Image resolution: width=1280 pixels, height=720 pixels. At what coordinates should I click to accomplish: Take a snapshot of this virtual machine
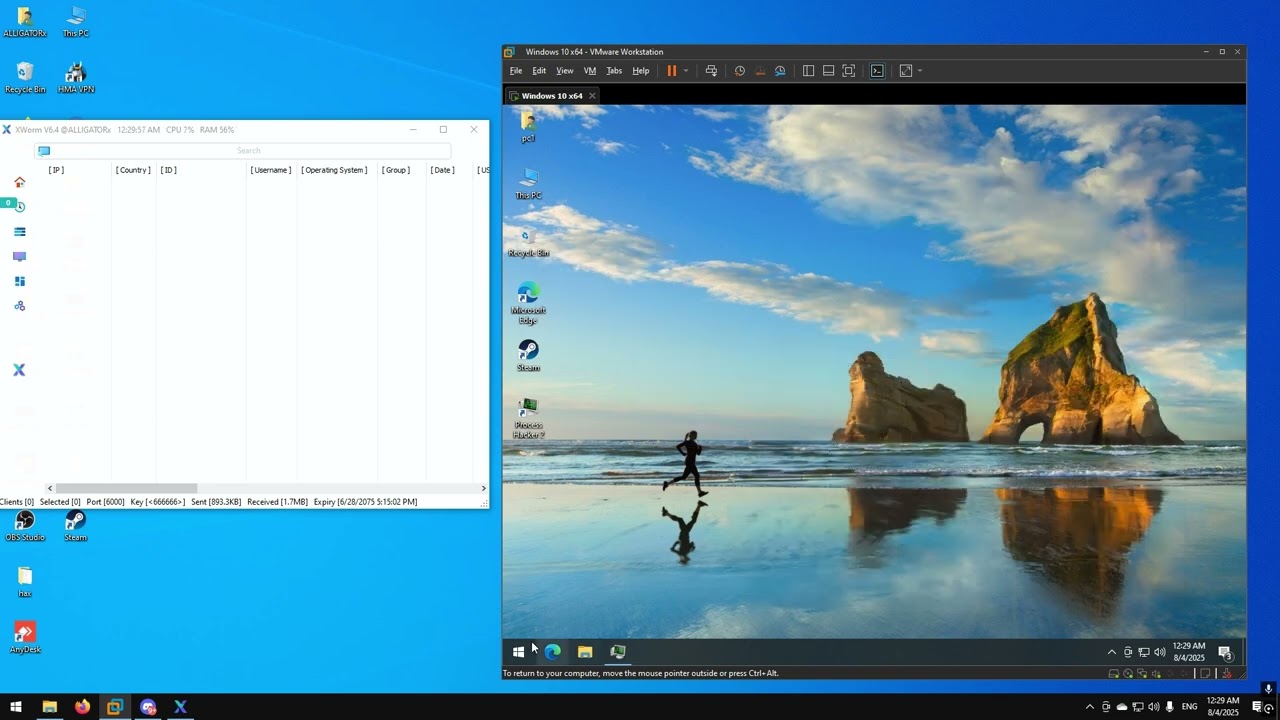tap(740, 71)
